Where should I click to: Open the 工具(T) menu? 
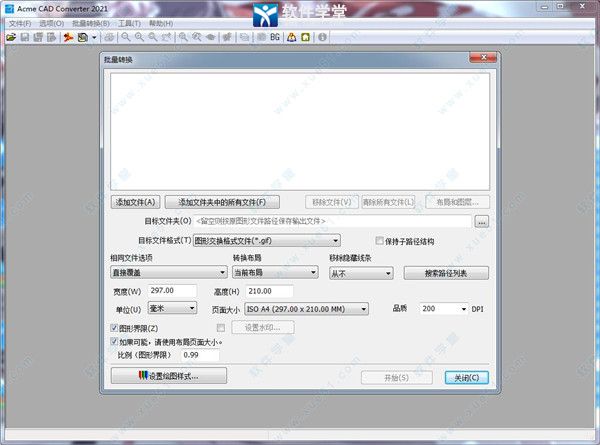point(129,24)
